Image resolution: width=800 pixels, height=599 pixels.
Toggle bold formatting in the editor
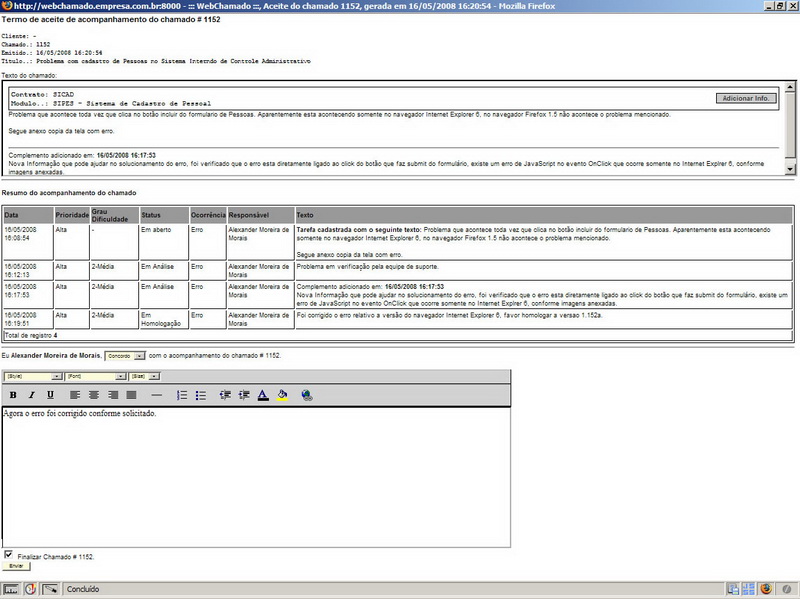[13, 395]
